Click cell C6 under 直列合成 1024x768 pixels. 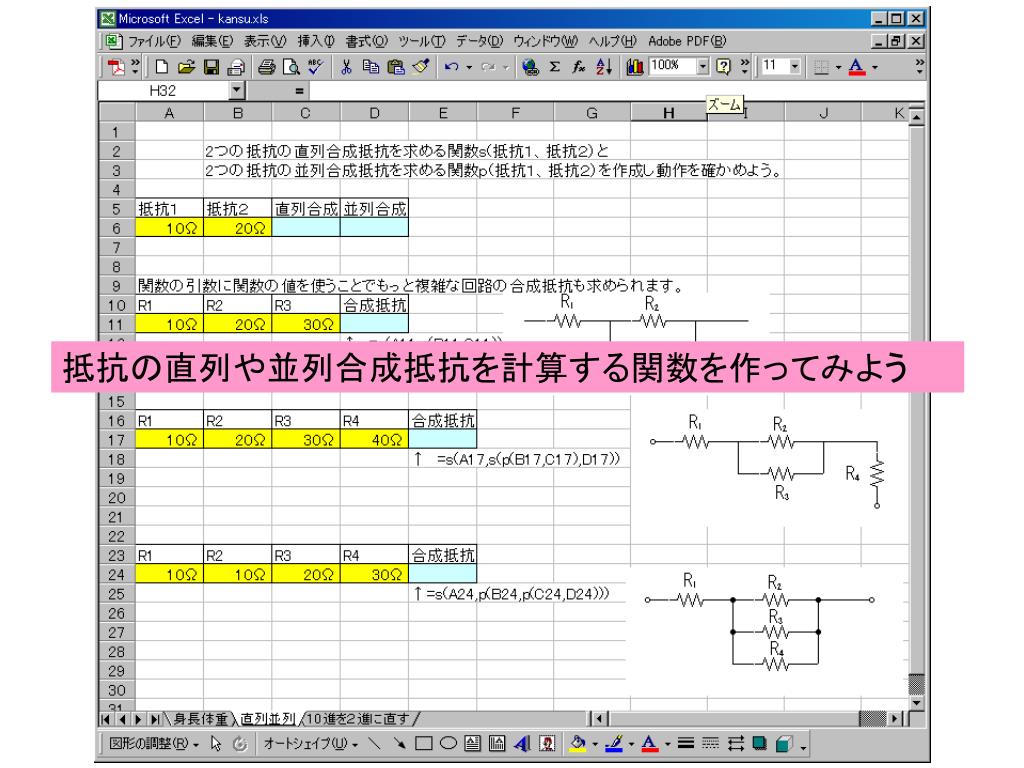coord(306,228)
